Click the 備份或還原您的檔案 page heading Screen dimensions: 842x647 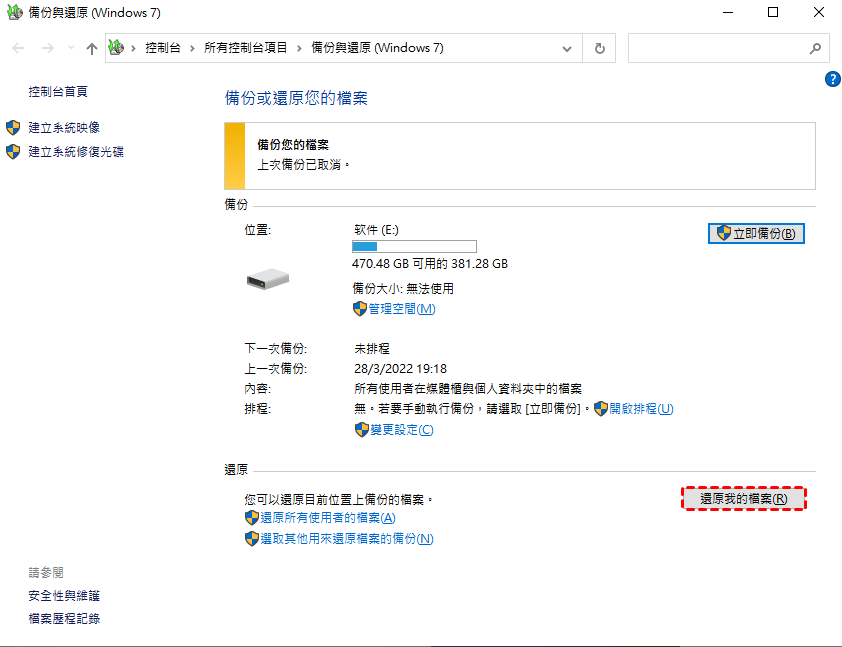click(296, 98)
